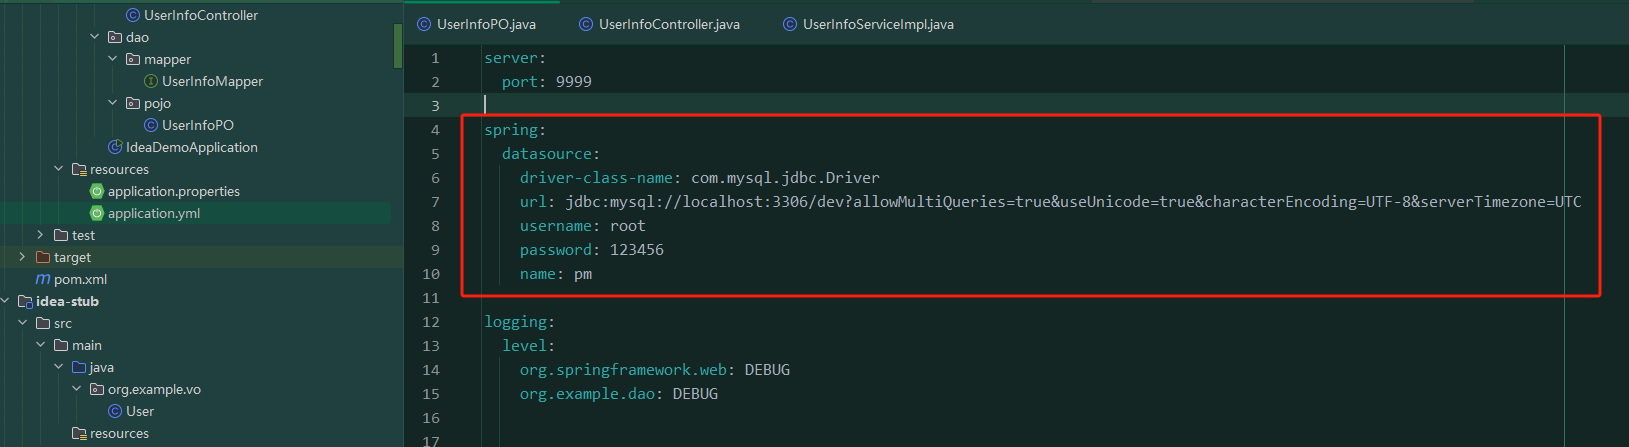Collapse the pojo package chevron
Screen dimensions: 1629x447
pos(113,103)
